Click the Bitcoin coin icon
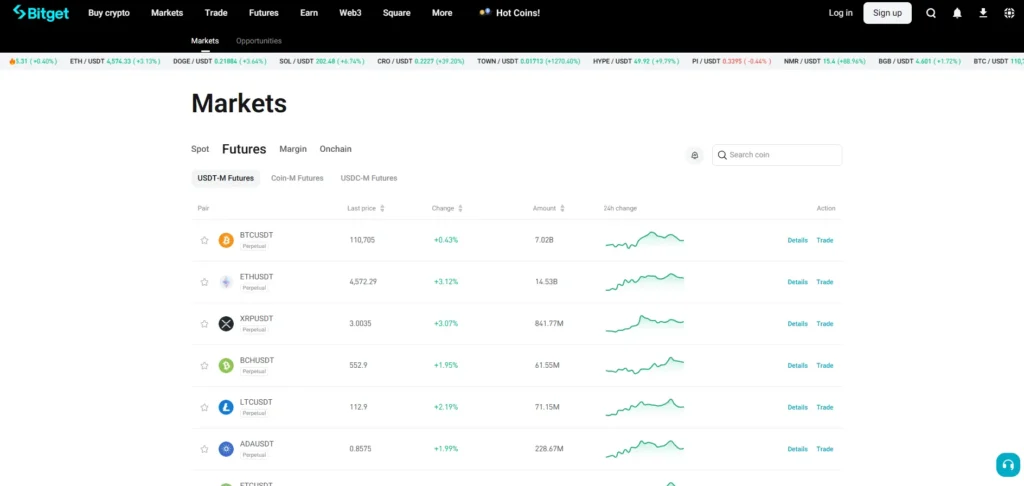Image resolution: width=1024 pixels, height=486 pixels. pyautogui.click(x=226, y=240)
